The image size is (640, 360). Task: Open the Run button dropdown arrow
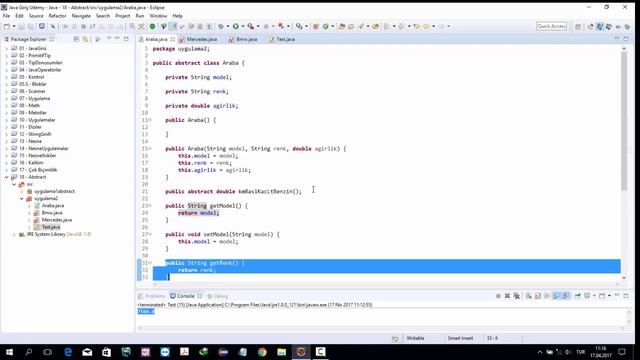243,26
